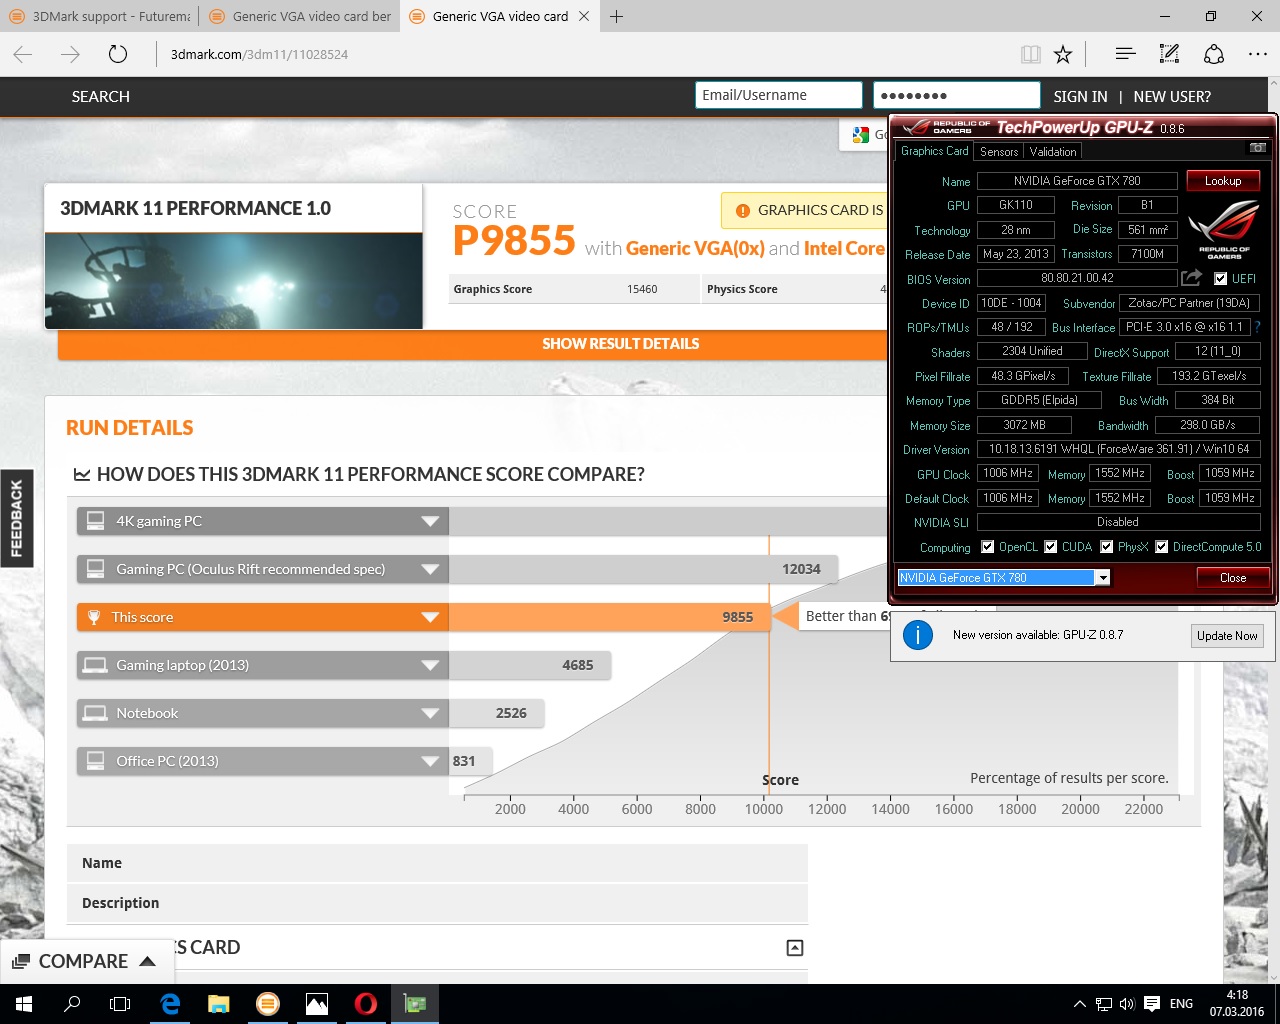This screenshot has height=1024, width=1280.
Task: Open the Generic VGA(0x) link
Action: [x=695, y=248]
